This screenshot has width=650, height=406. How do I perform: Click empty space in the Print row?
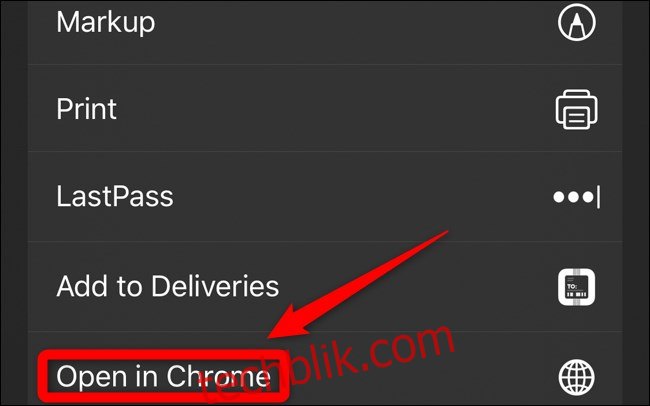click(x=332, y=109)
